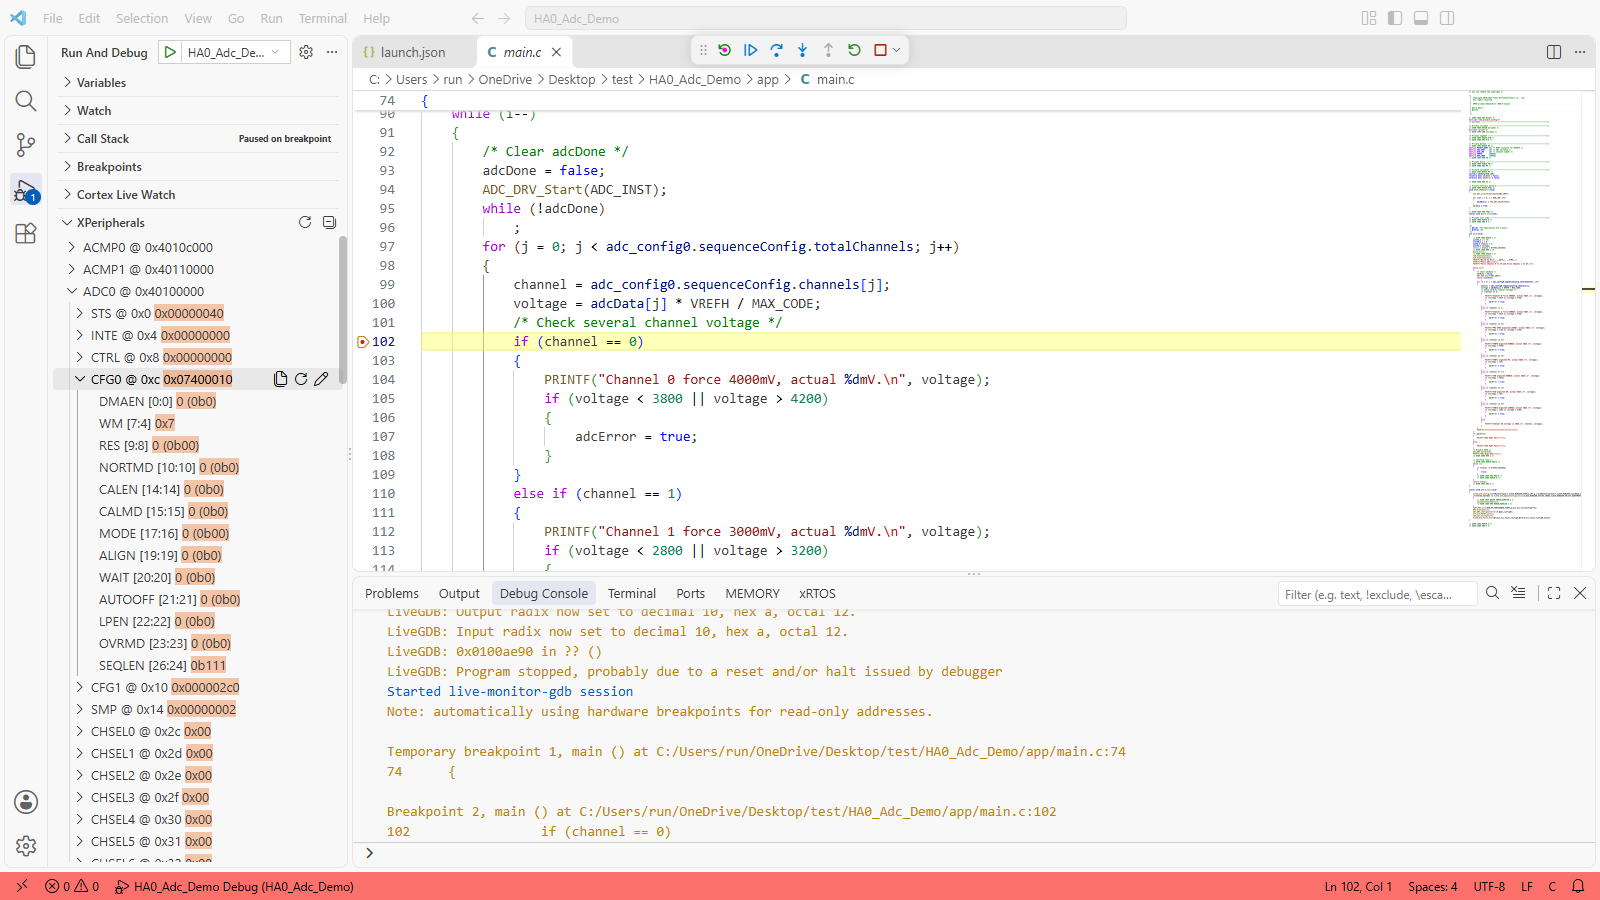Click Ln 102, Col 1 in status bar
This screenshot has height=900, width=1600.
tap(1358, 886)
